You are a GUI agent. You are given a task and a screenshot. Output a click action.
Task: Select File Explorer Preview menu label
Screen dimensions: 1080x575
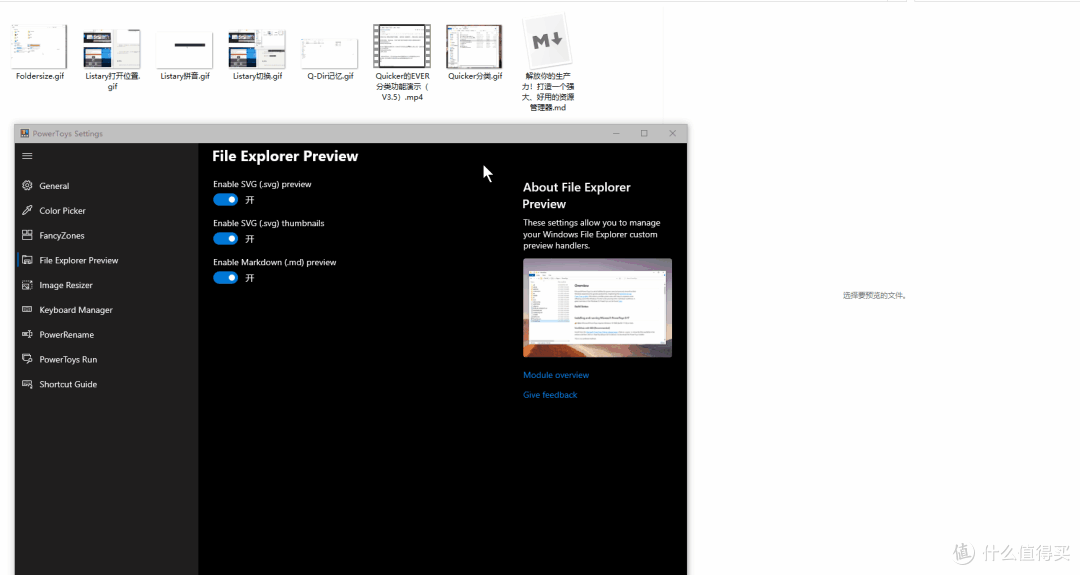tap(79, 260)
